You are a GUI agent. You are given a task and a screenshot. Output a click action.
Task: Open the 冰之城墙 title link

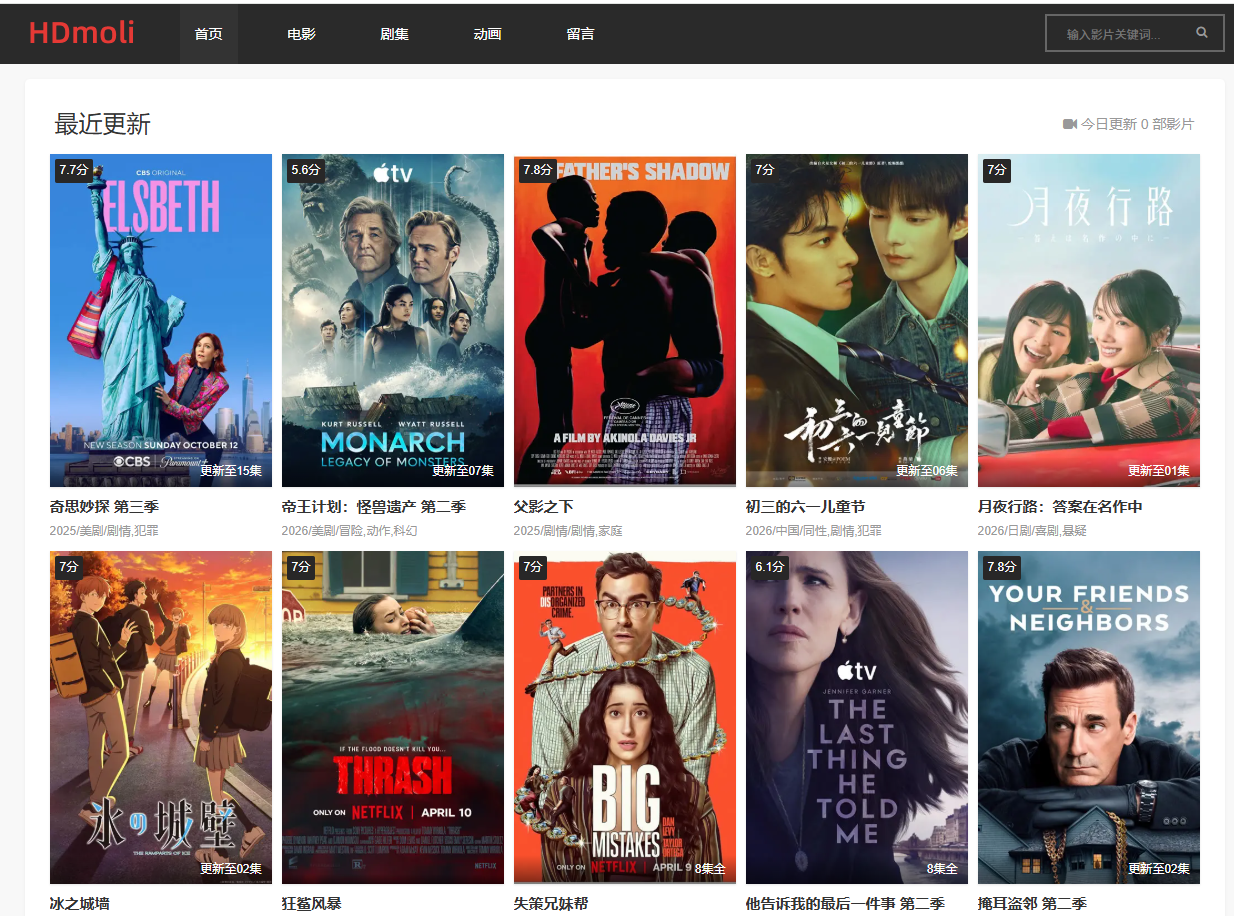[x=79, y=904]
